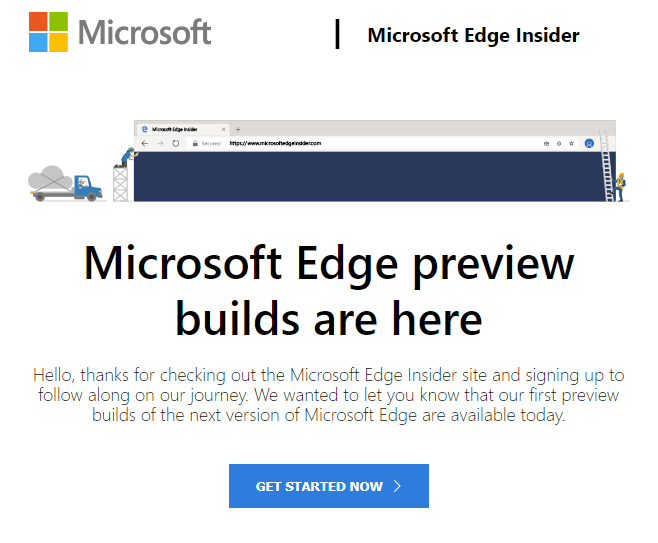Close the Microsoft Edge Insider tab
Image resolution: width=658 pixels, height=543 pixels.
click(223, 129)
